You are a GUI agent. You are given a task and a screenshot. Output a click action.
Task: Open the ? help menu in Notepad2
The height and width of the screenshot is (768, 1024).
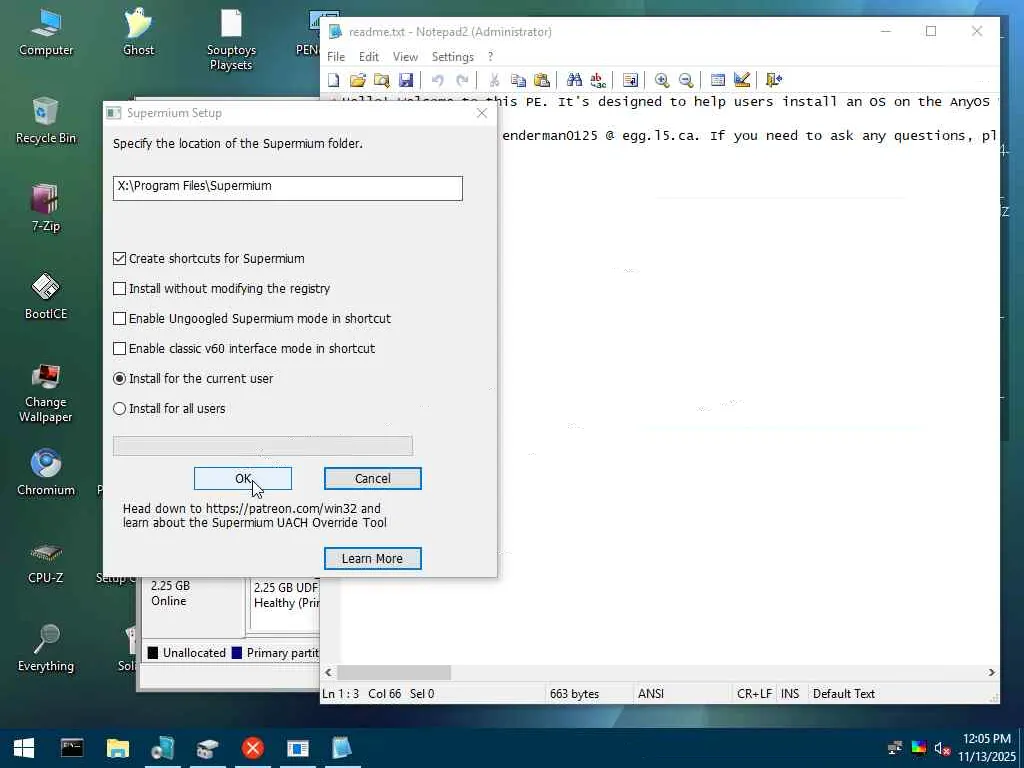490,57
